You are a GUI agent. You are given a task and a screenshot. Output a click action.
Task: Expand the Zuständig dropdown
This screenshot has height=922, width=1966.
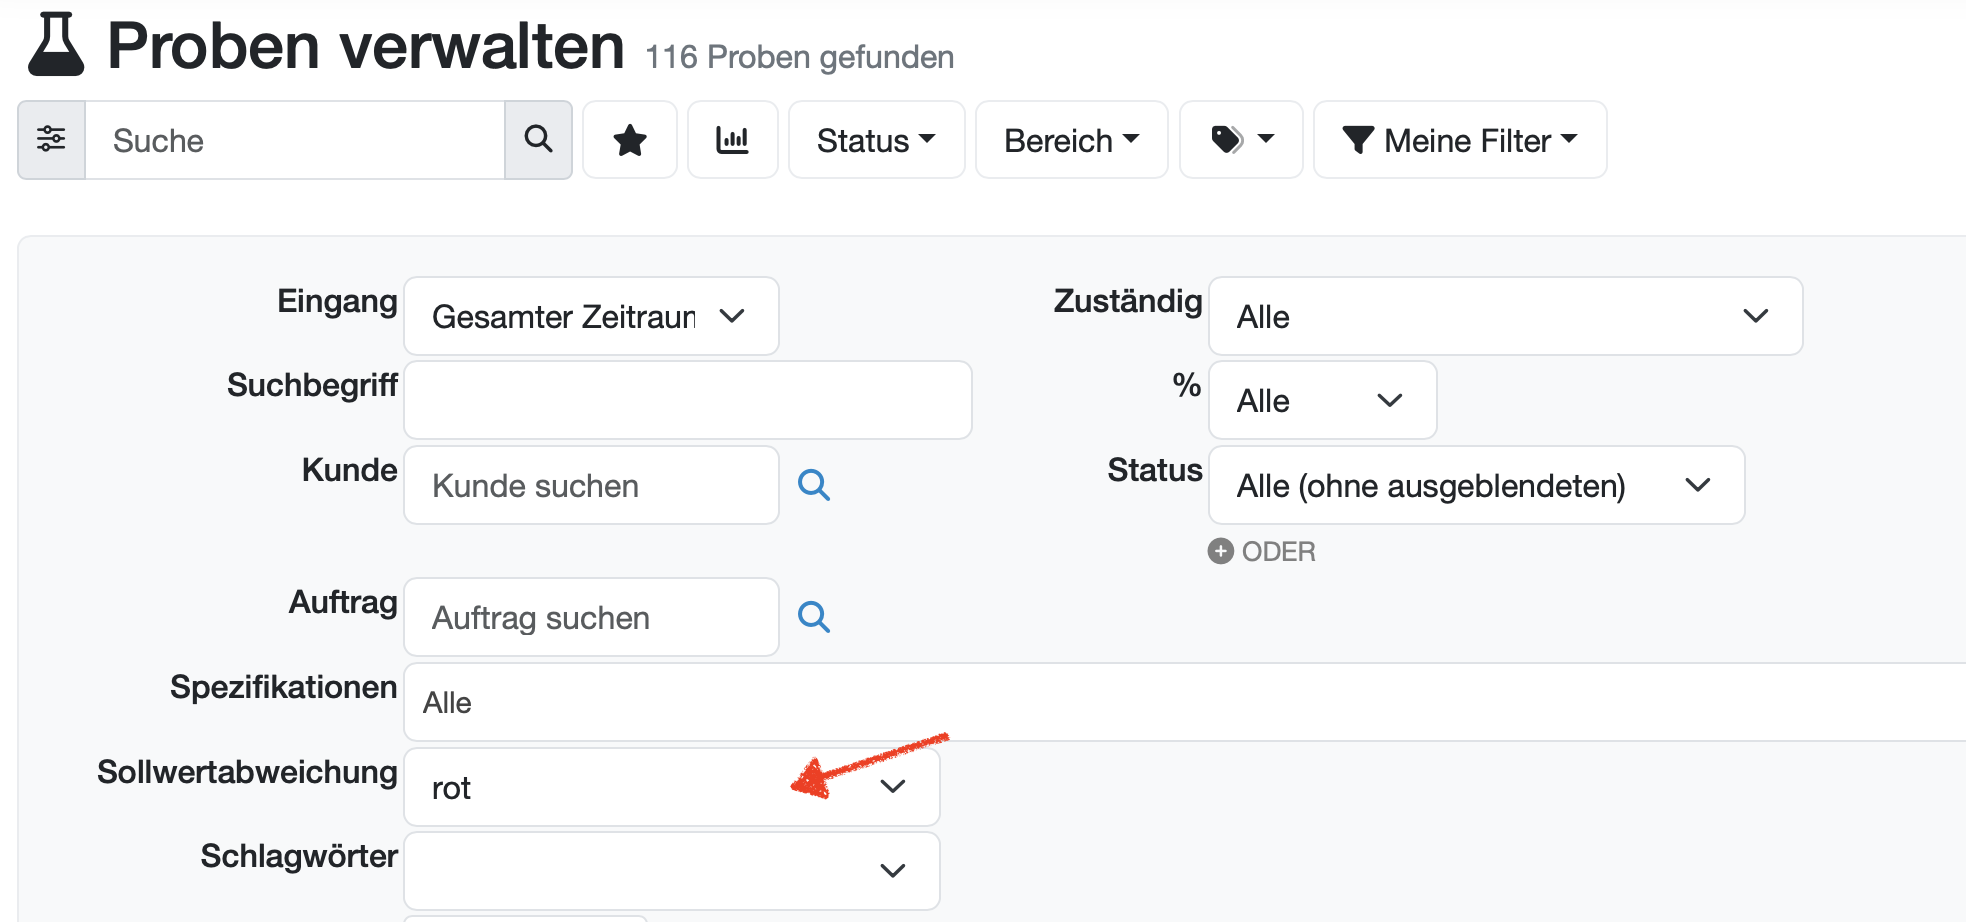tap(1505, 316)
